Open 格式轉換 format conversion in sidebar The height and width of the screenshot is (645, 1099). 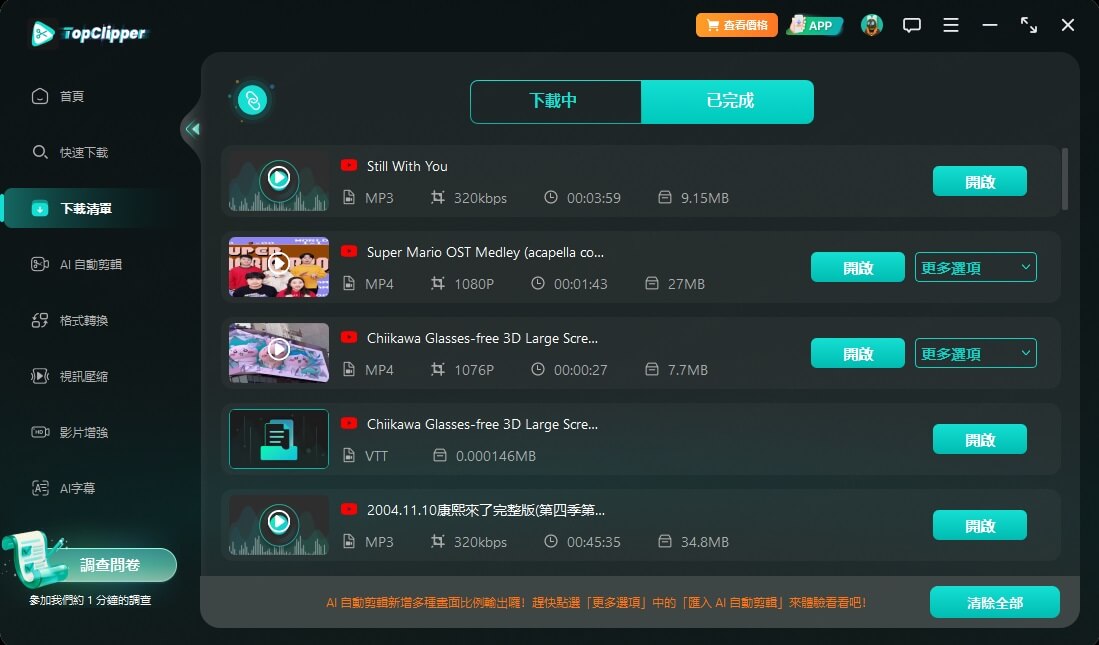point(70,320)
